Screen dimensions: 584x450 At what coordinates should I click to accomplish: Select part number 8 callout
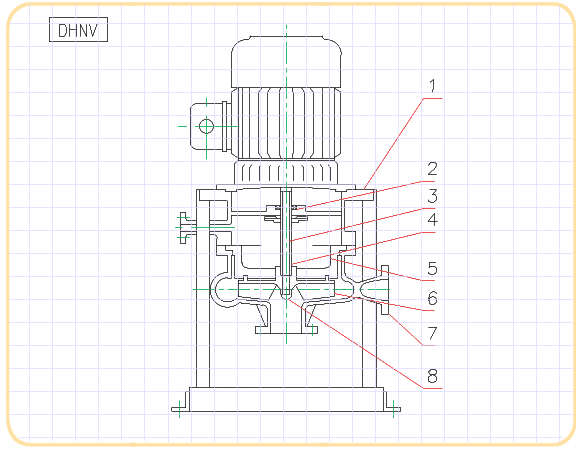[x=432, y=376]
